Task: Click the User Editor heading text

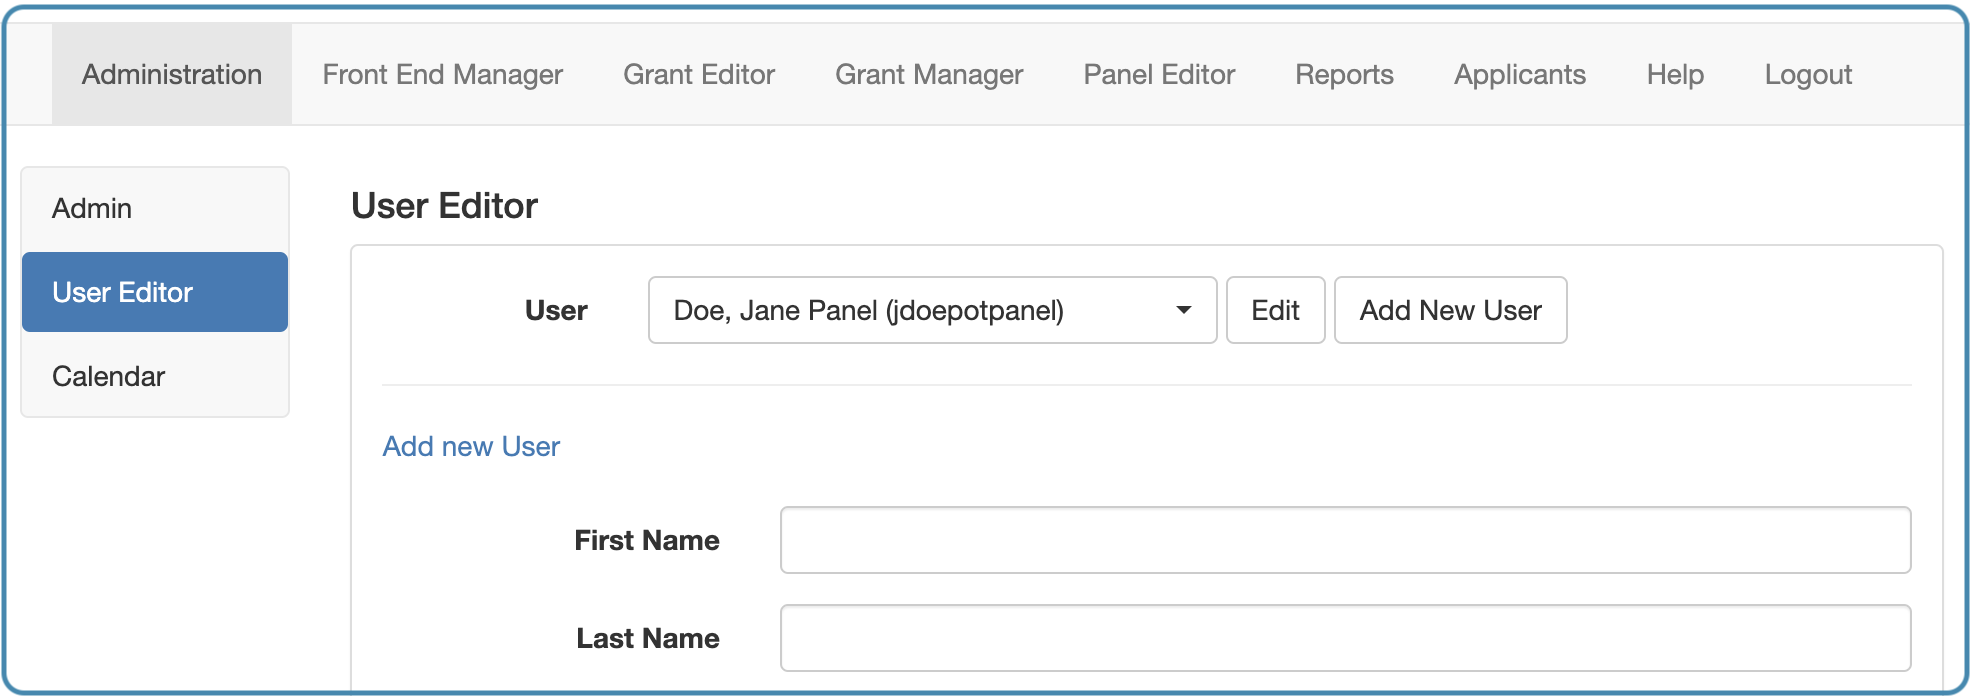Action: click(x=444, y=206)
